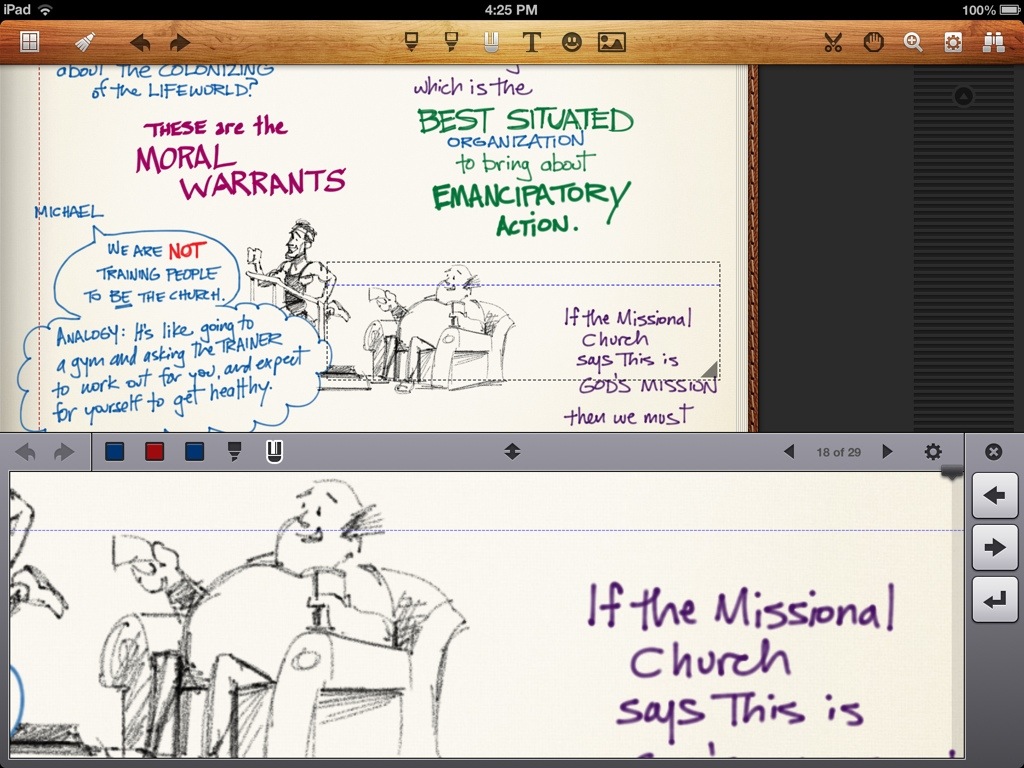The height and width of the screenshot is (768, 1024).
Task: Go to the next page arrow
Action: pyautogui.click(x=887, y=452)
